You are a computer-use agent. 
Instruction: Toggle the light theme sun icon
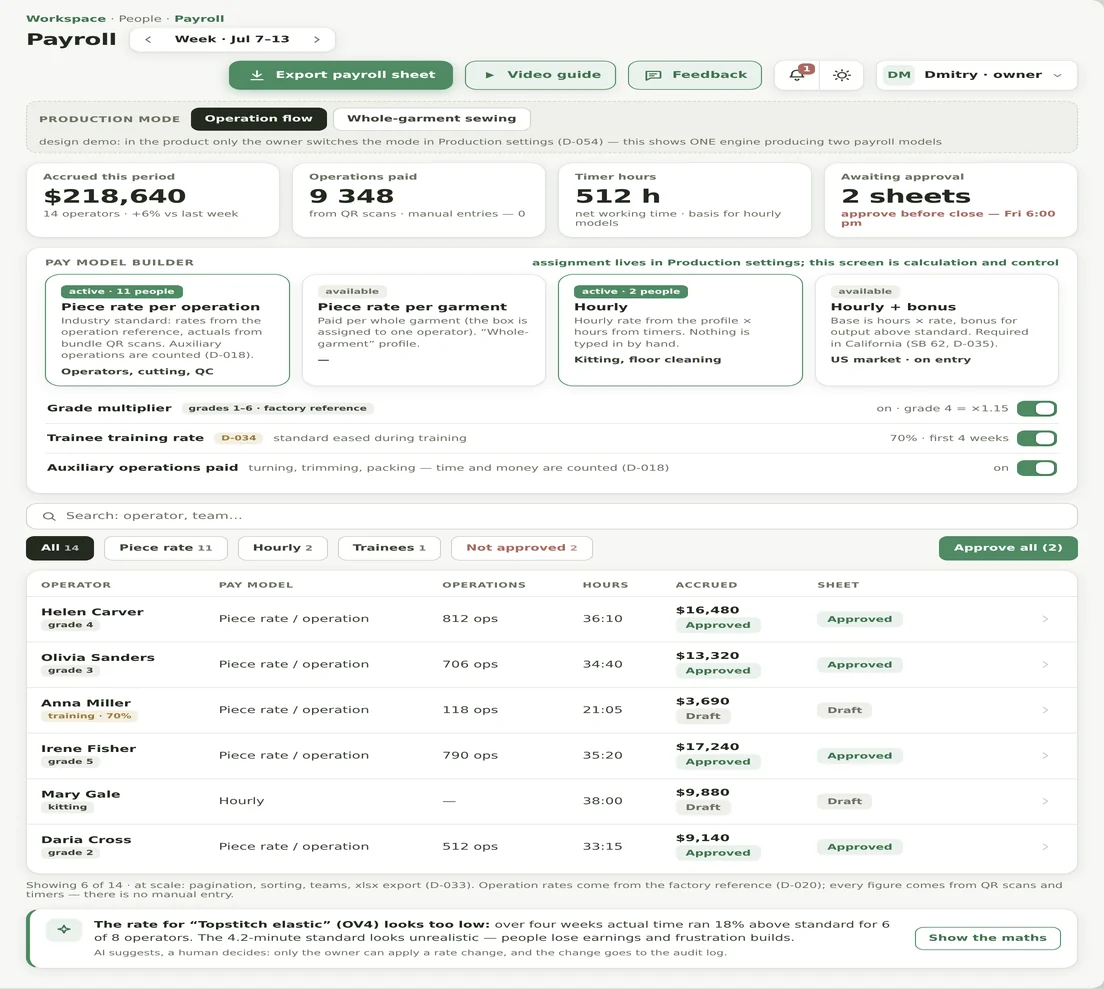click(x=841, y=75)
